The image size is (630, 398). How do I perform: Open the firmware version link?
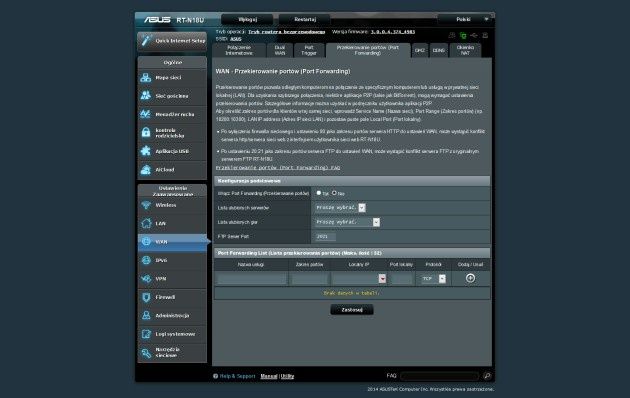[x=393, y=32]
